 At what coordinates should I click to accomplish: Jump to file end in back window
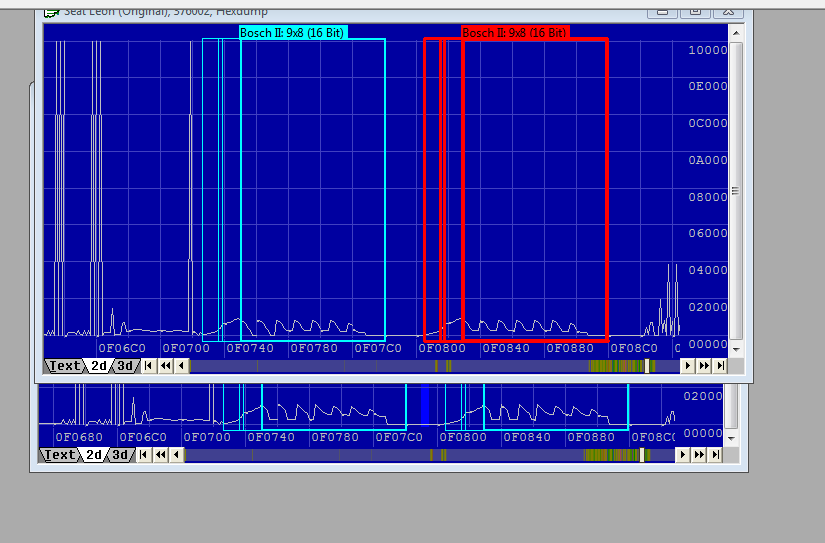[x=715, y=455]
